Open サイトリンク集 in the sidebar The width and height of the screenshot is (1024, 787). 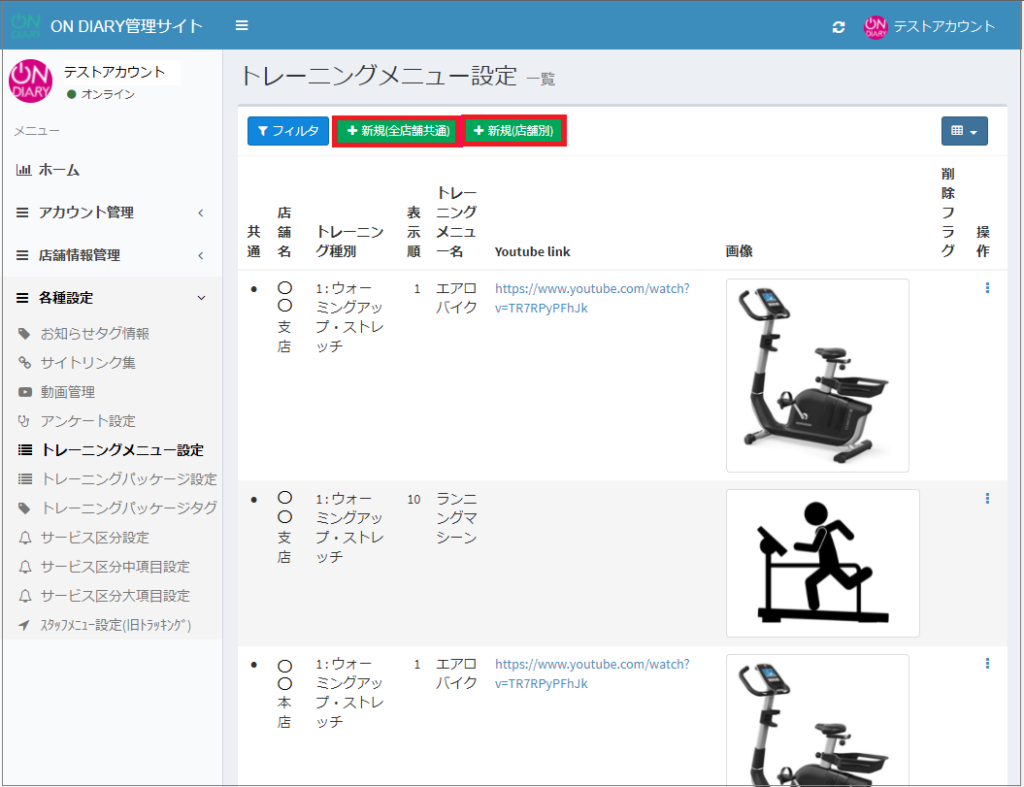coord(88,363)
